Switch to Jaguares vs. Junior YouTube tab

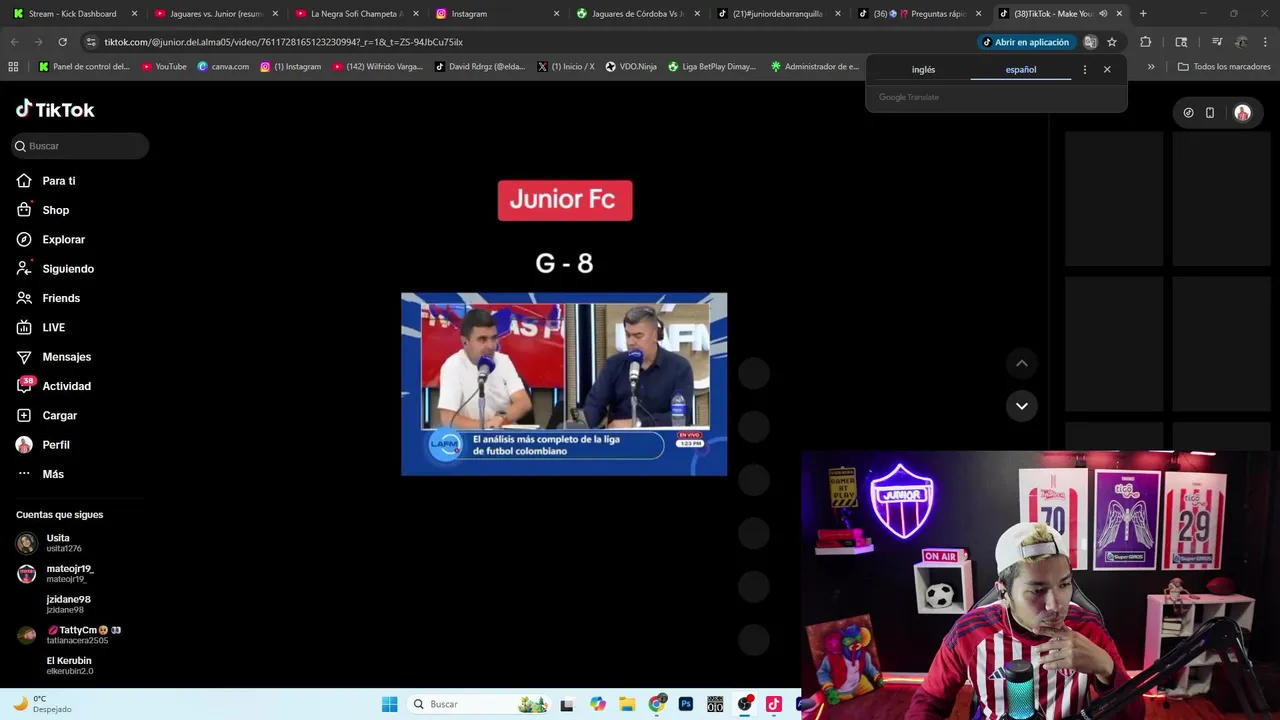click(216, 14)
